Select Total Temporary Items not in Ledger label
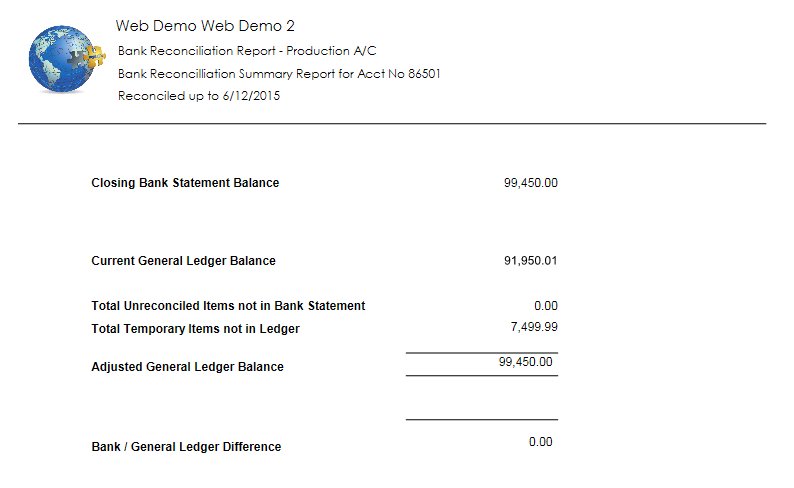794x488 pixels. click(x=195, y=329)
